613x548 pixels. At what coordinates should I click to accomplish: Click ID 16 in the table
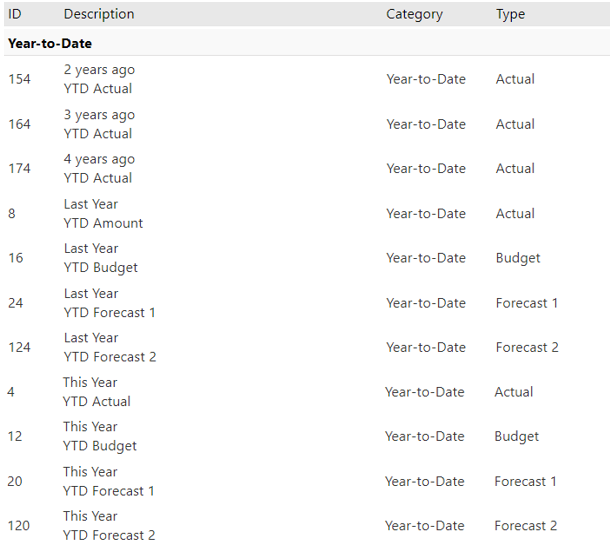coord(15,258)
